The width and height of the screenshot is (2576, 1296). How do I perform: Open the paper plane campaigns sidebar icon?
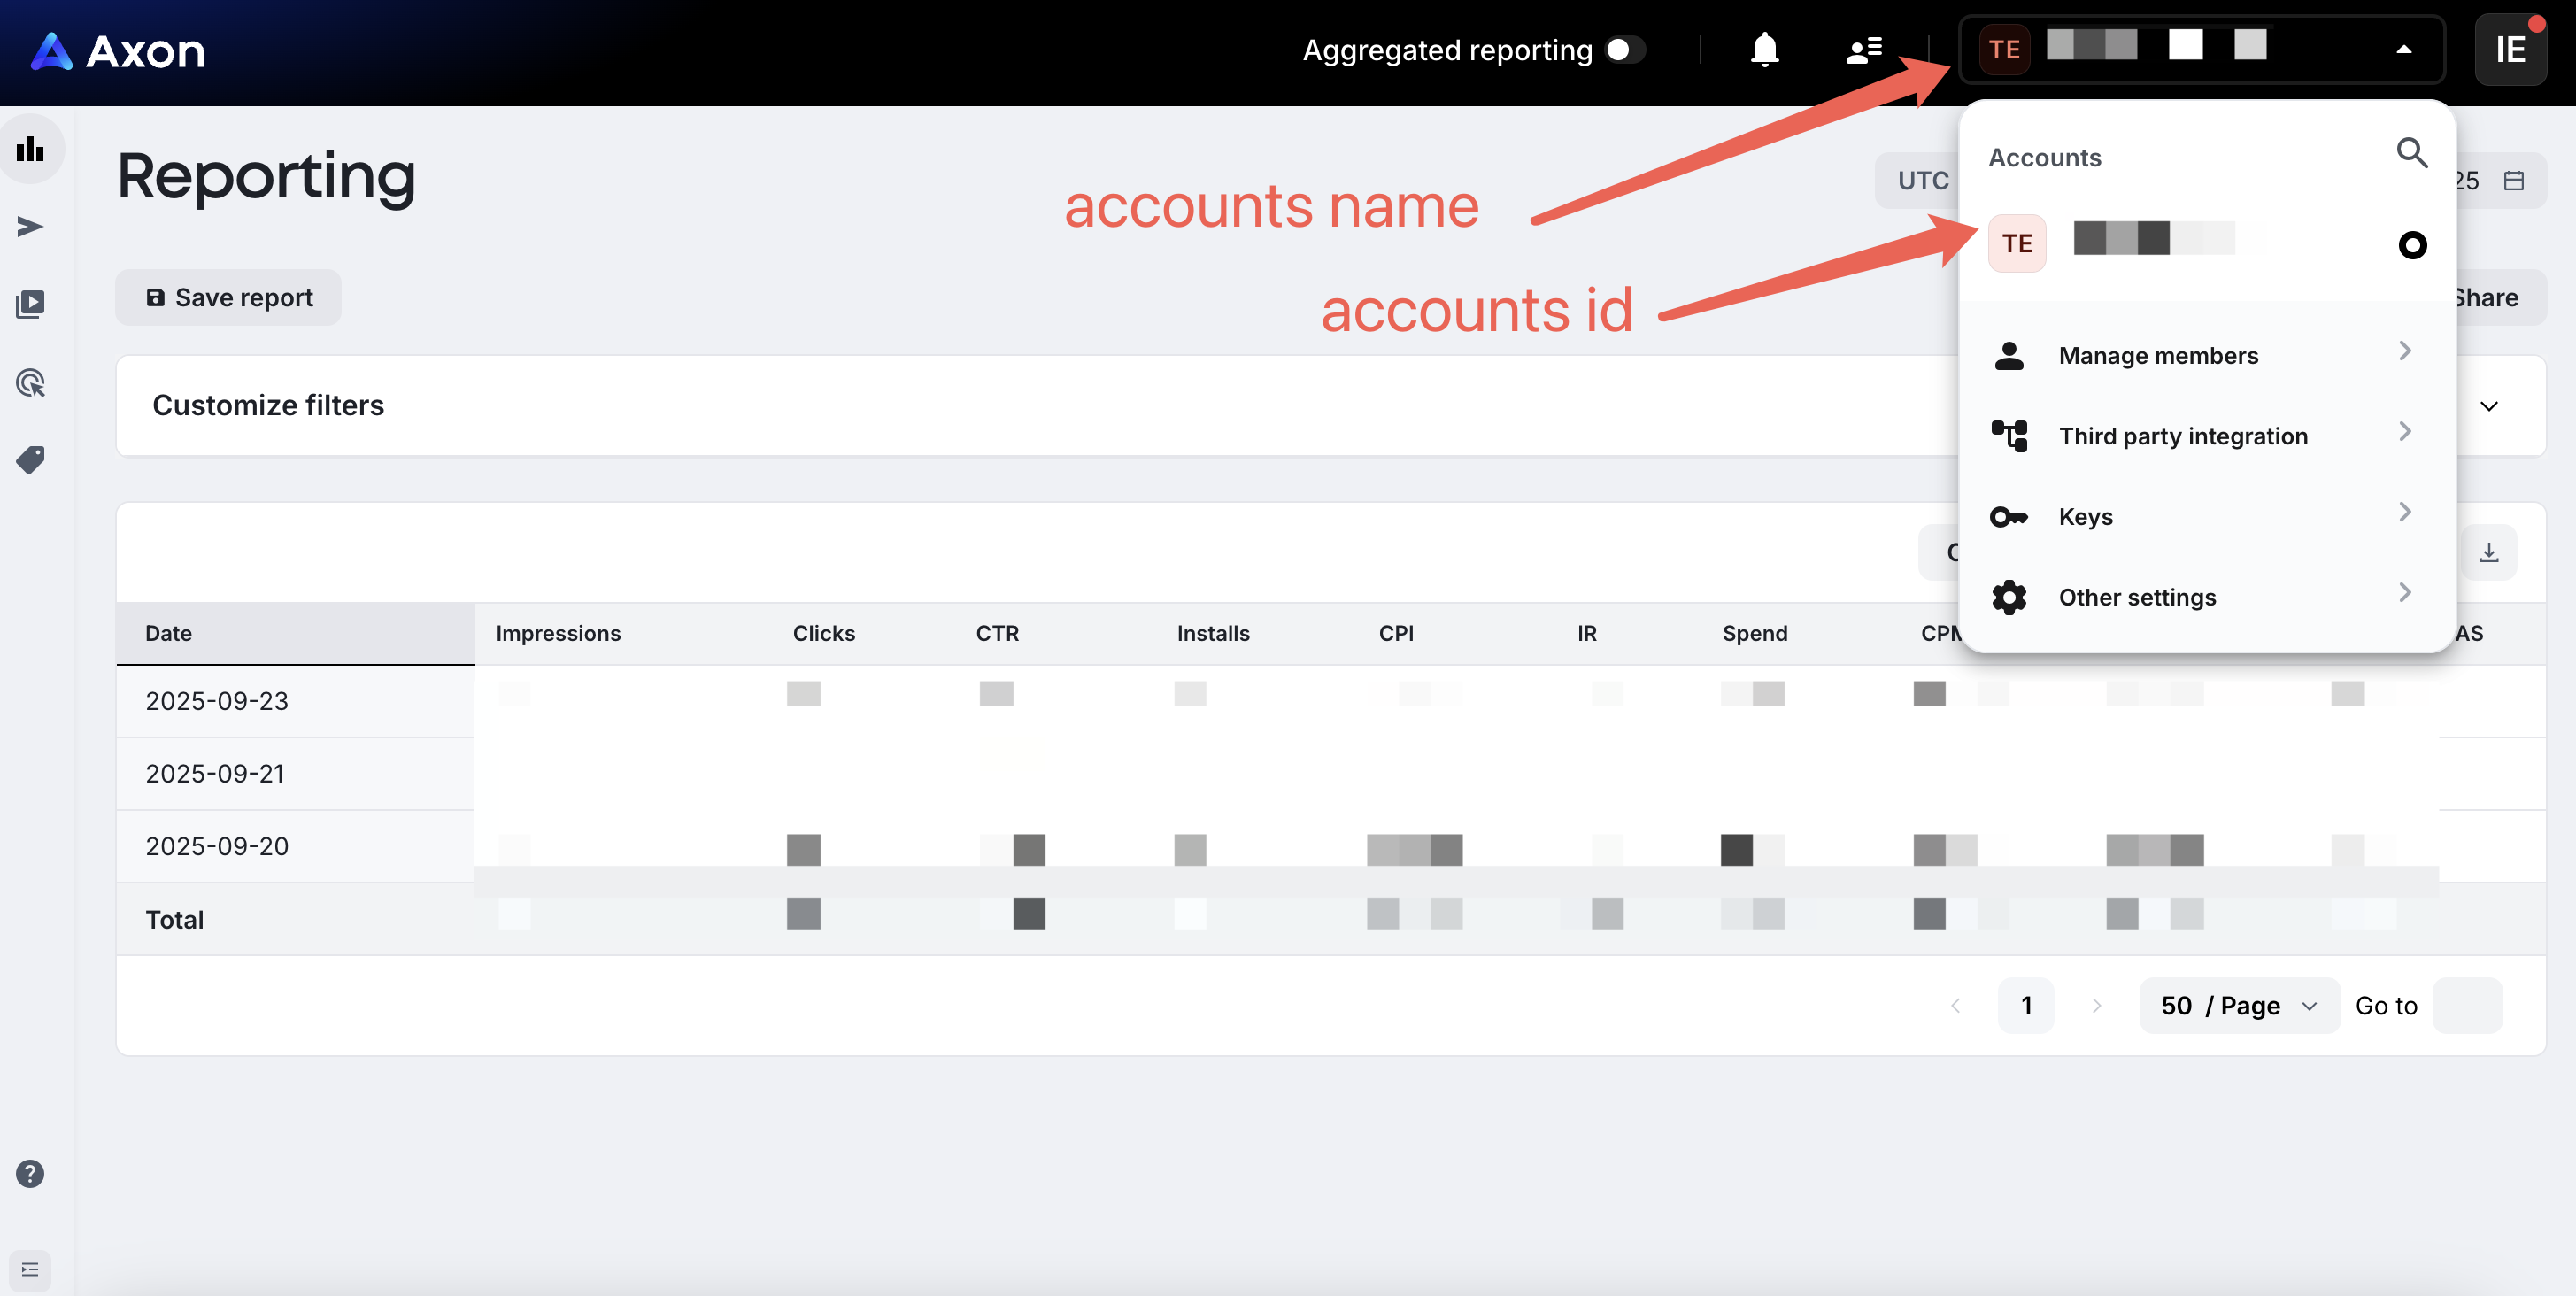click(x=31, y=227)
